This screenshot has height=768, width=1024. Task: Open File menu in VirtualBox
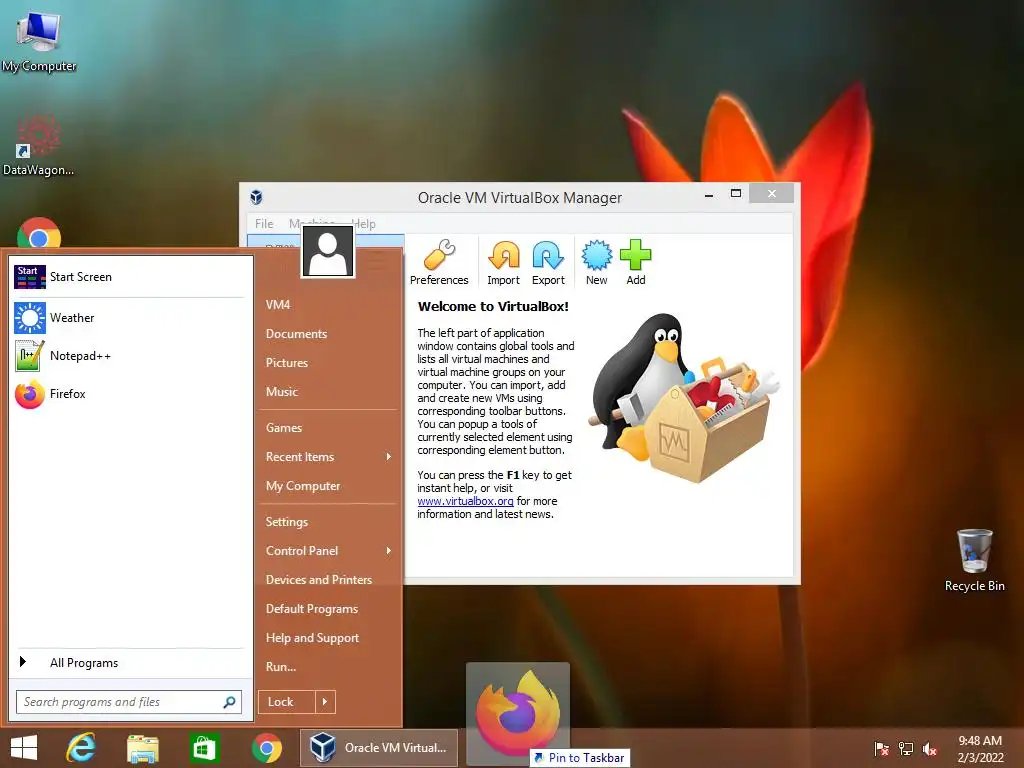pos(264,223)
